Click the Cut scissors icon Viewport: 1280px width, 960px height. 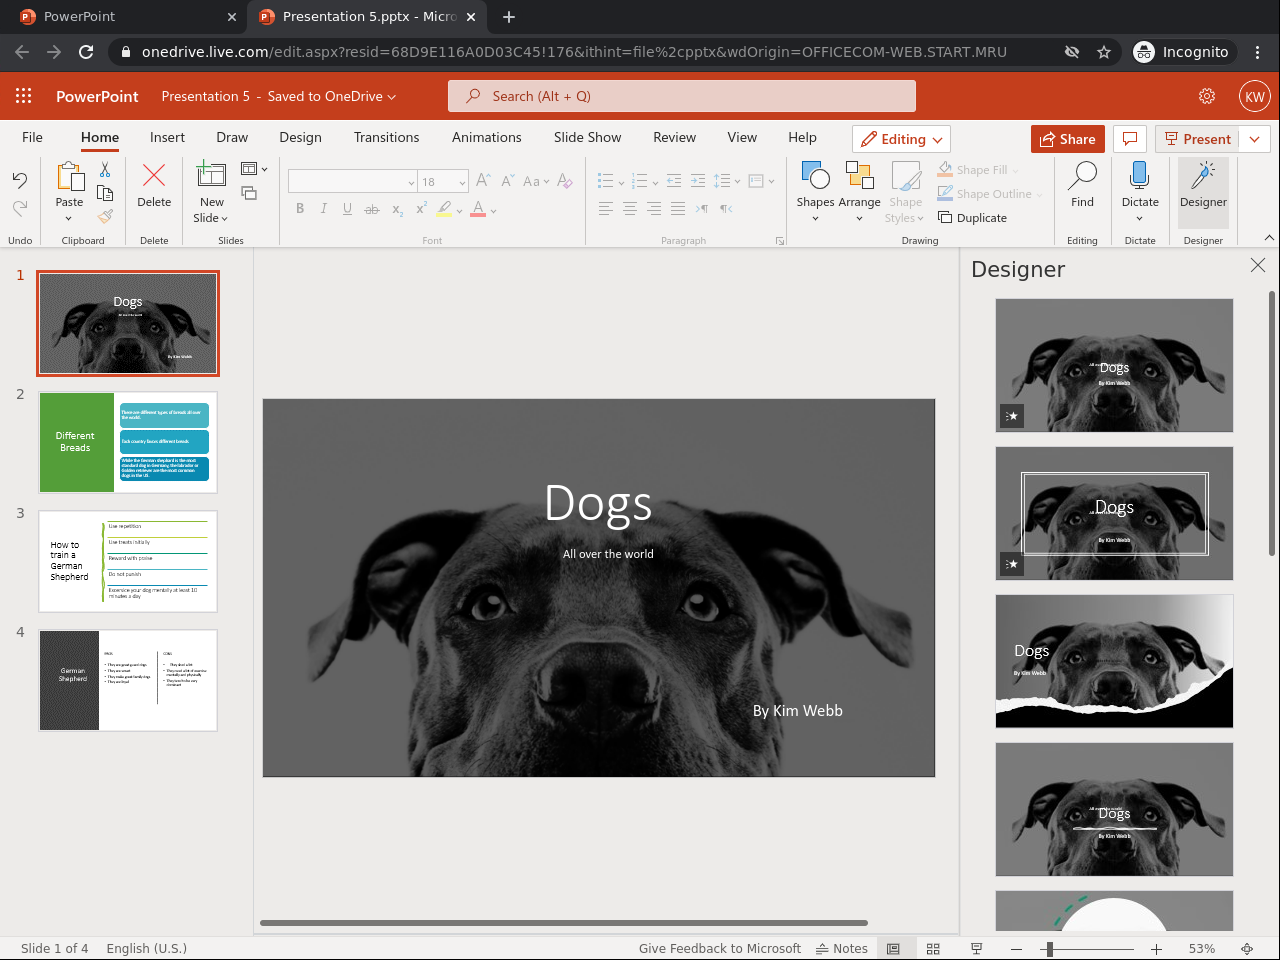tap(105, 171)
